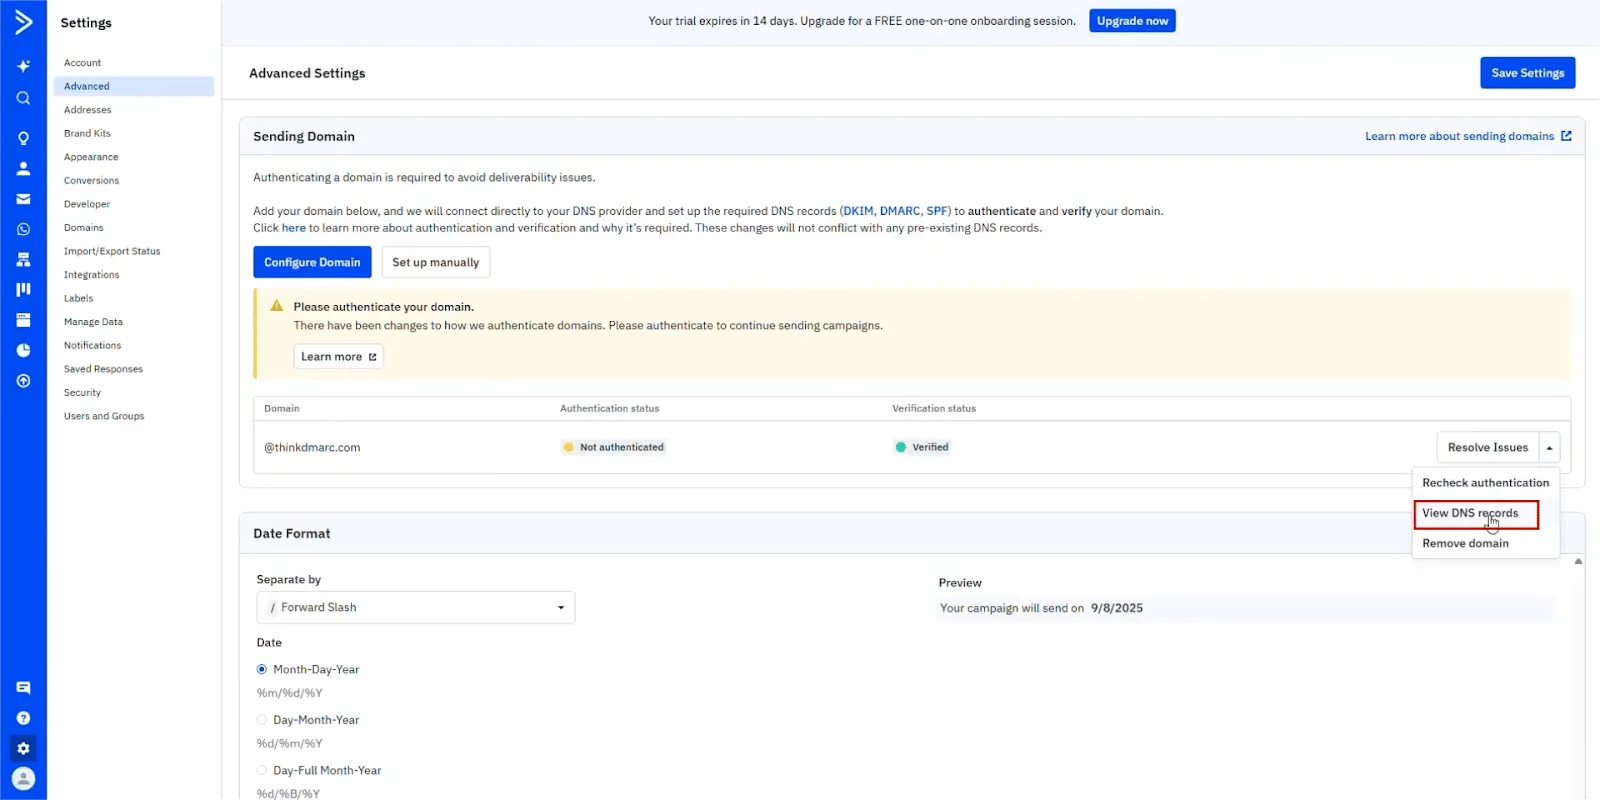Click Save Settings button
1600x800 pixels.
point(1527,73)
